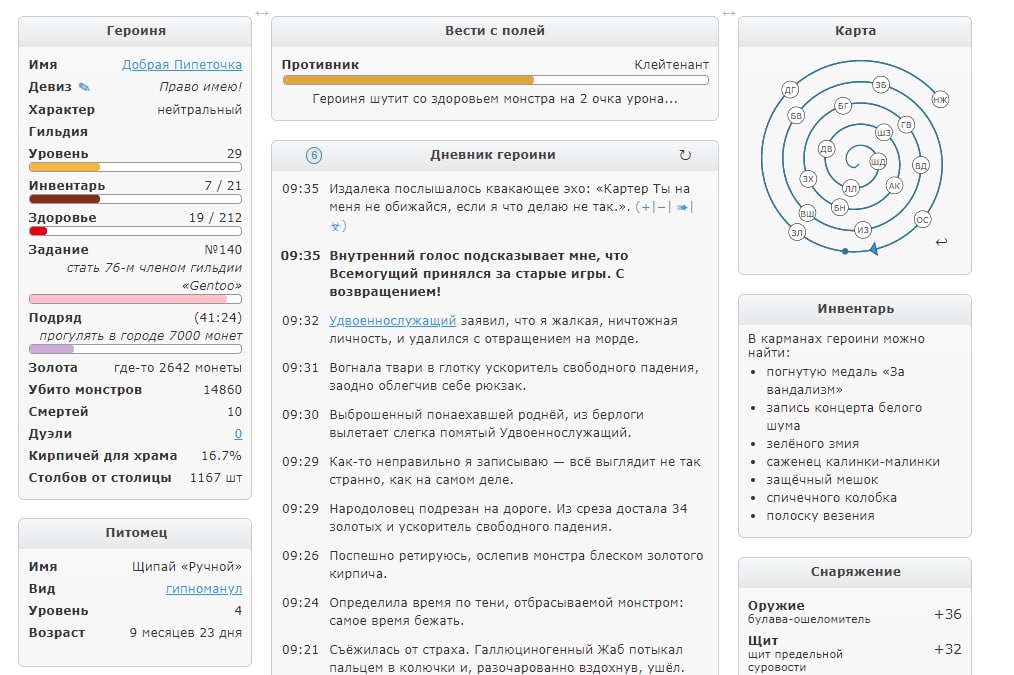Select the ДГ town on the spiral map

790,90
